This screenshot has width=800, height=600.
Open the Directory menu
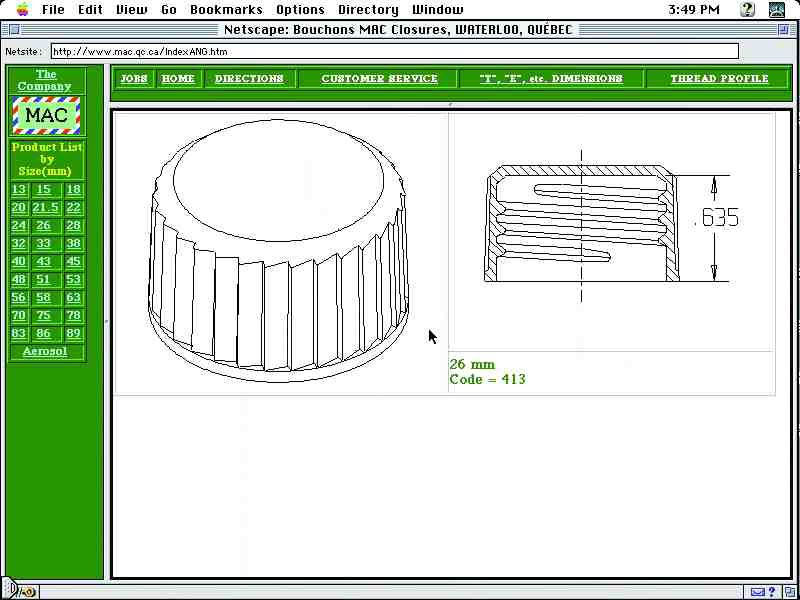coord(368,9)
